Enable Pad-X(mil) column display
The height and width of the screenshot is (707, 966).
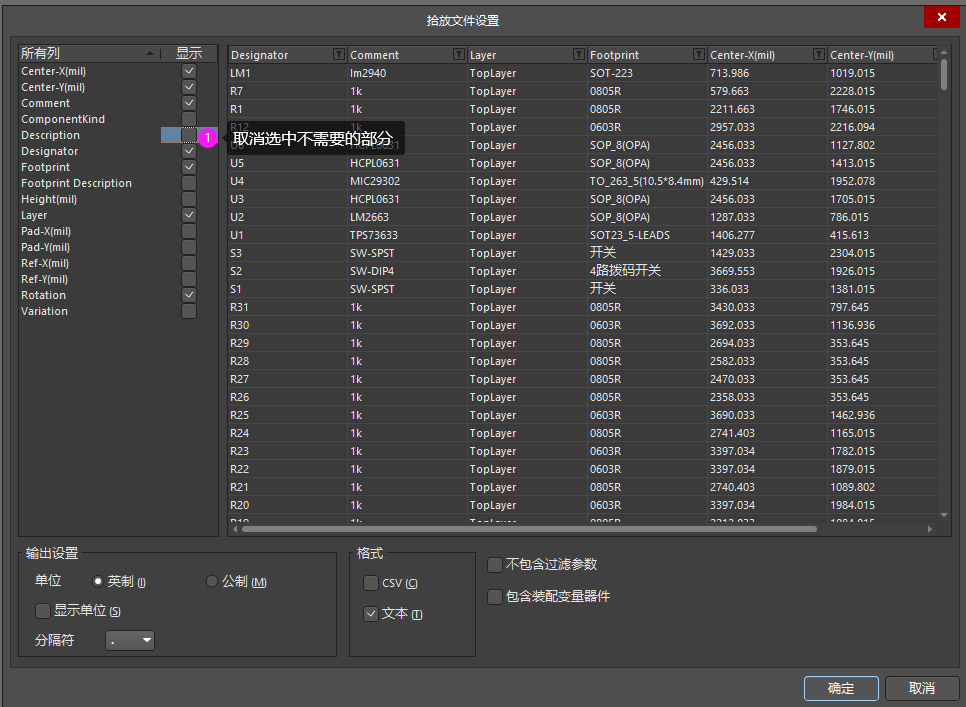(188, 231)
